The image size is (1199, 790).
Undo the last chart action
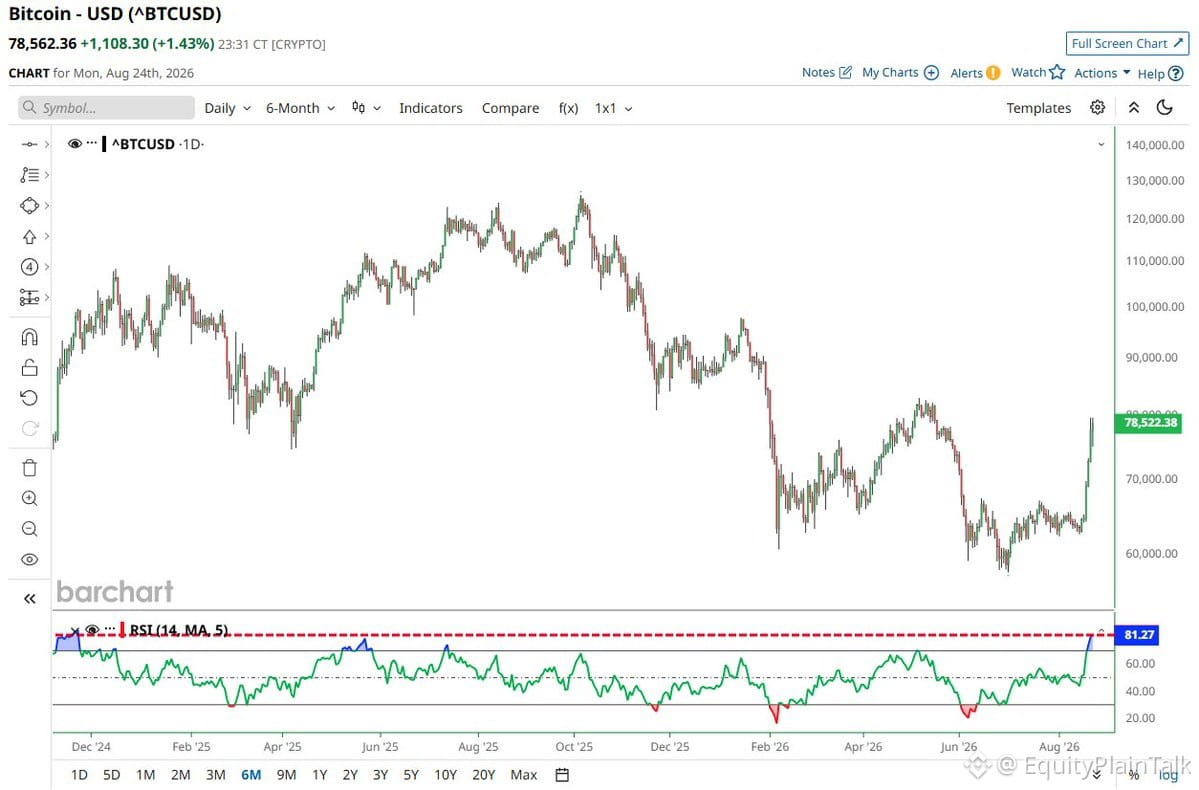click(29, 398)
